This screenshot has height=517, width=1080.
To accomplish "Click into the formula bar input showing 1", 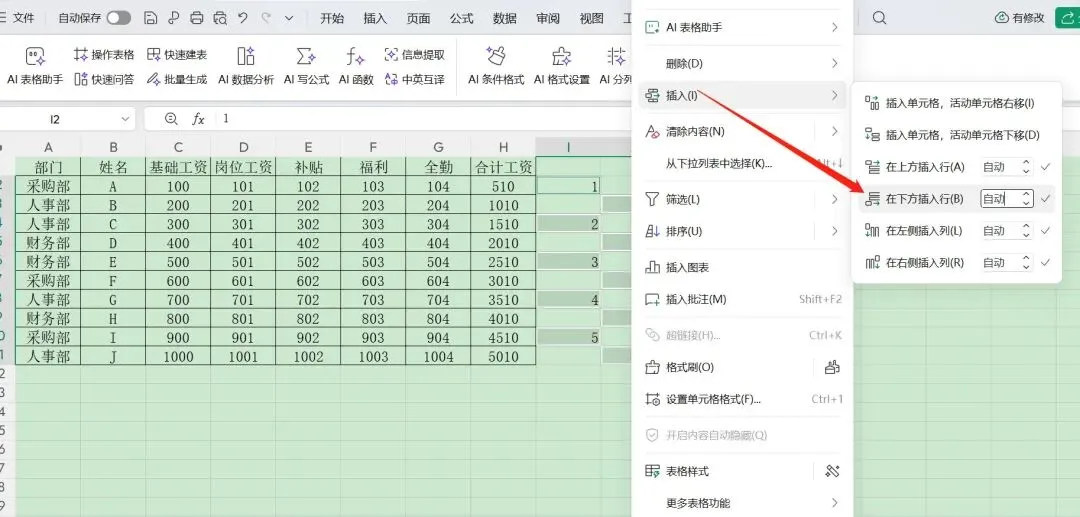I will (424, 119).
